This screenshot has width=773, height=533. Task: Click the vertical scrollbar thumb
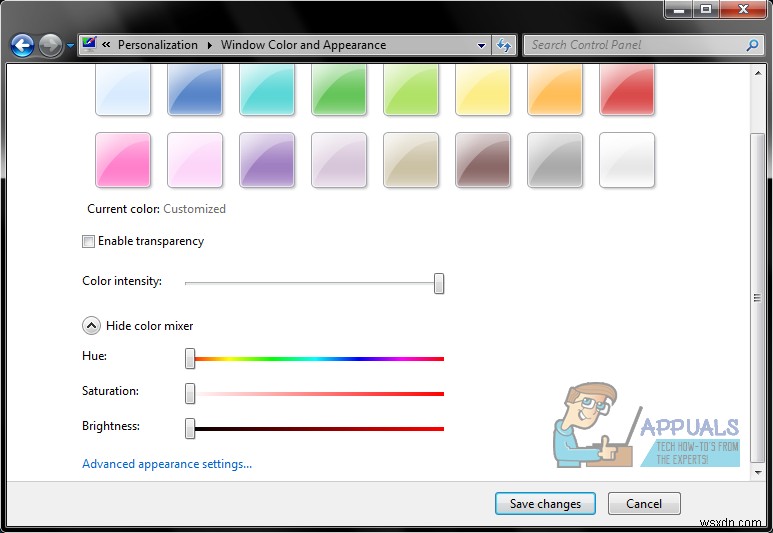[758, 297]
